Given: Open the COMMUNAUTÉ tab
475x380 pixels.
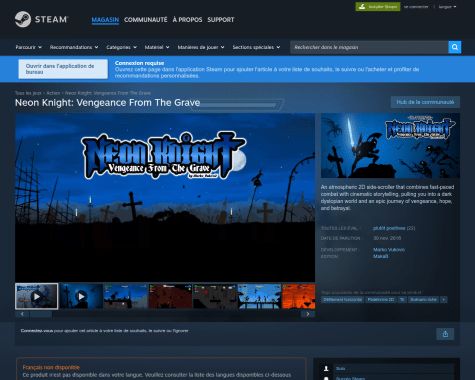Looking at the screenshot, I should (146, 20).
